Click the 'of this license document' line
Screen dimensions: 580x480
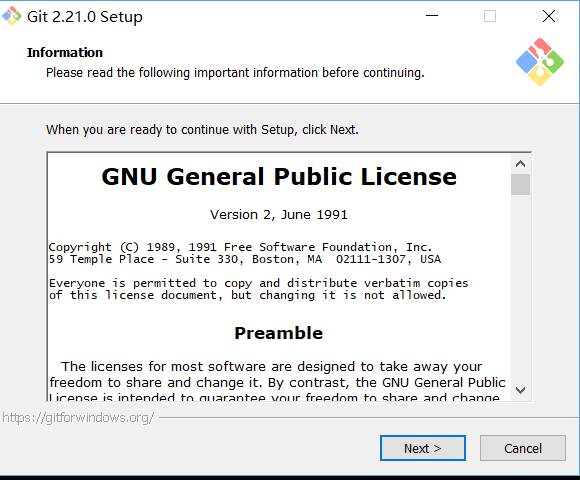pyautogui.click(x=247, y=295)
